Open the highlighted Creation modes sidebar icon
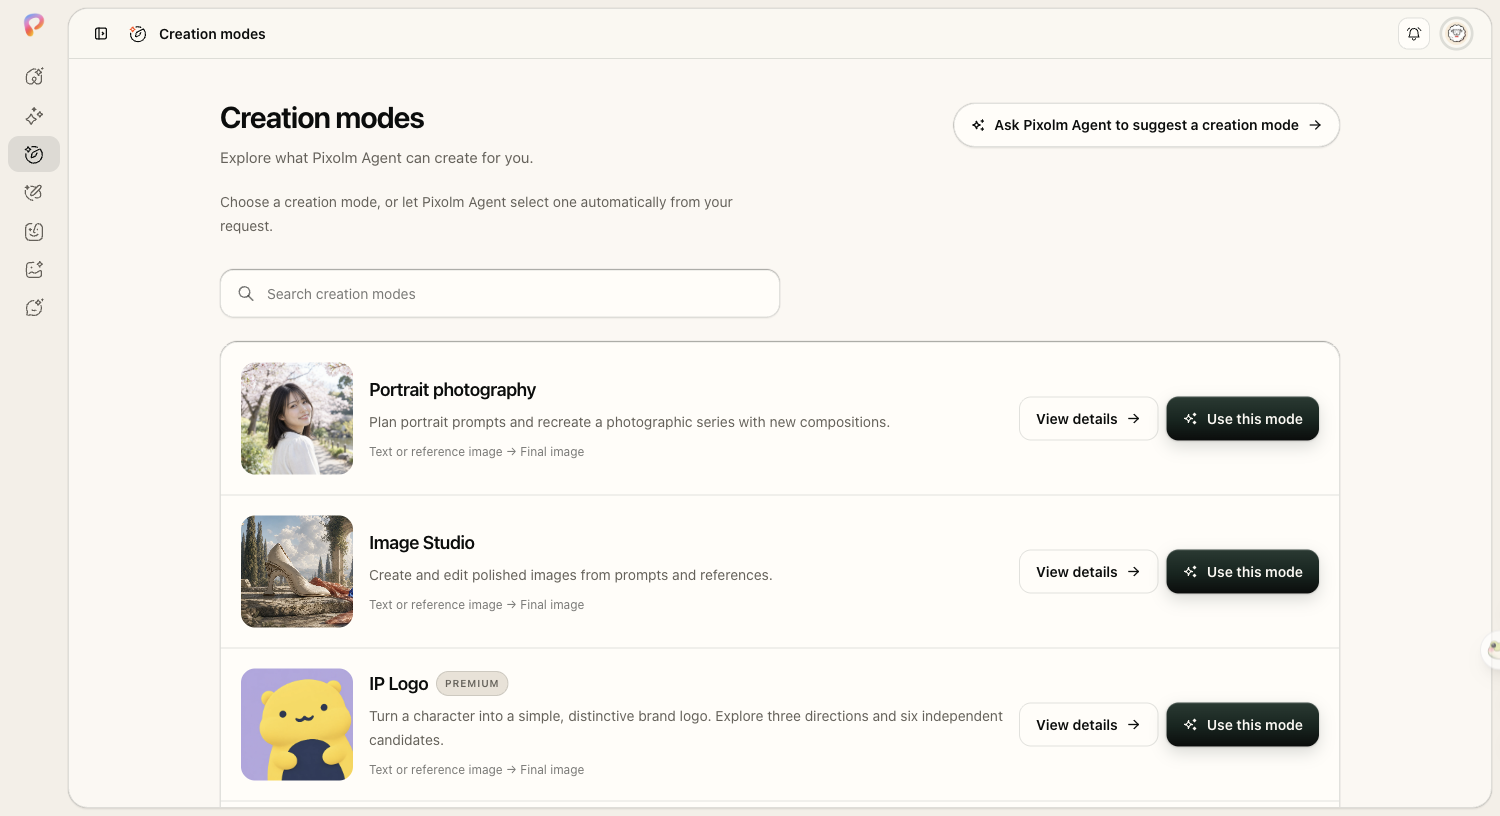The image size is (1500, 816). click(x=34, y=154)
